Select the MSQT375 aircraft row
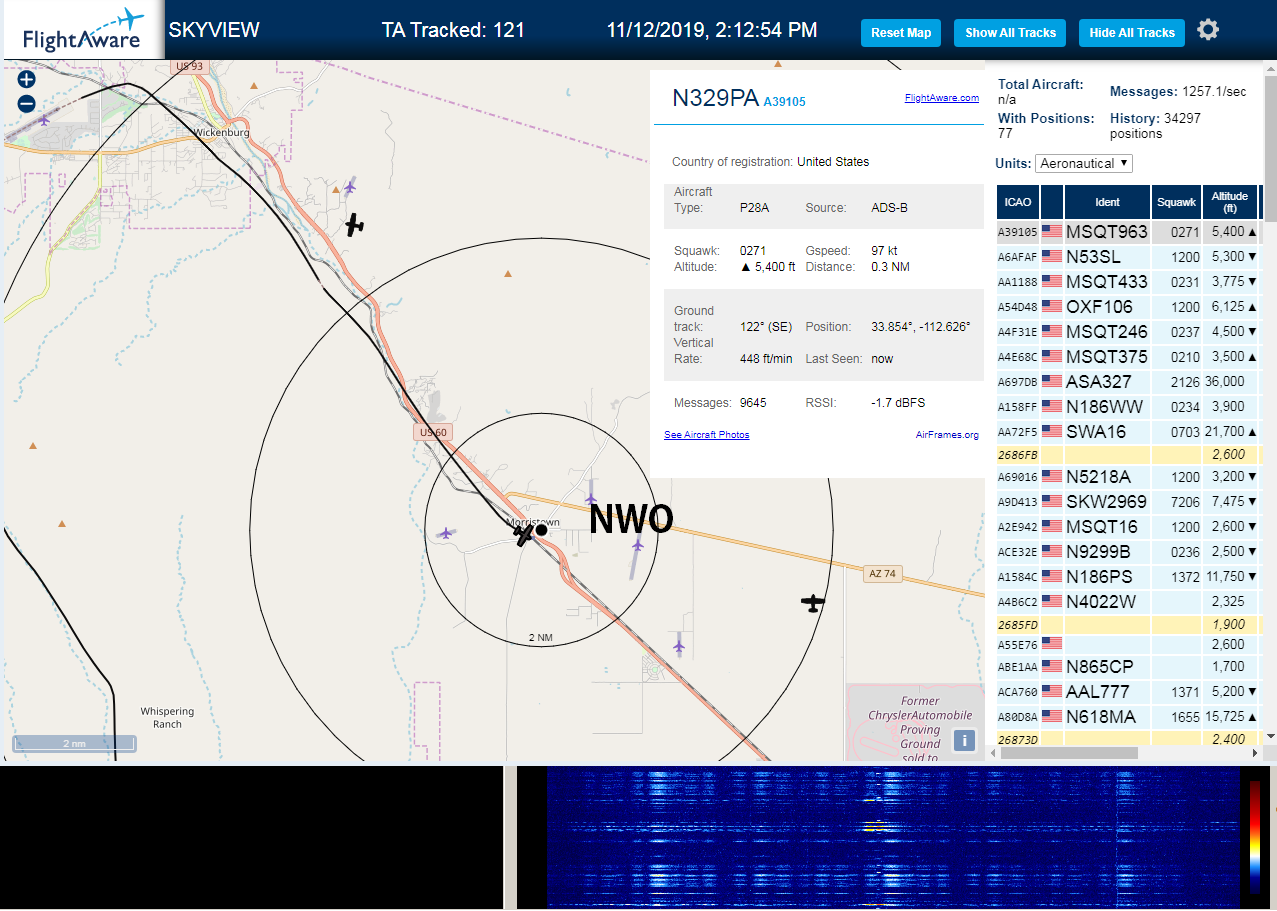This screenshot has height=911, width=1277. 1128,357
